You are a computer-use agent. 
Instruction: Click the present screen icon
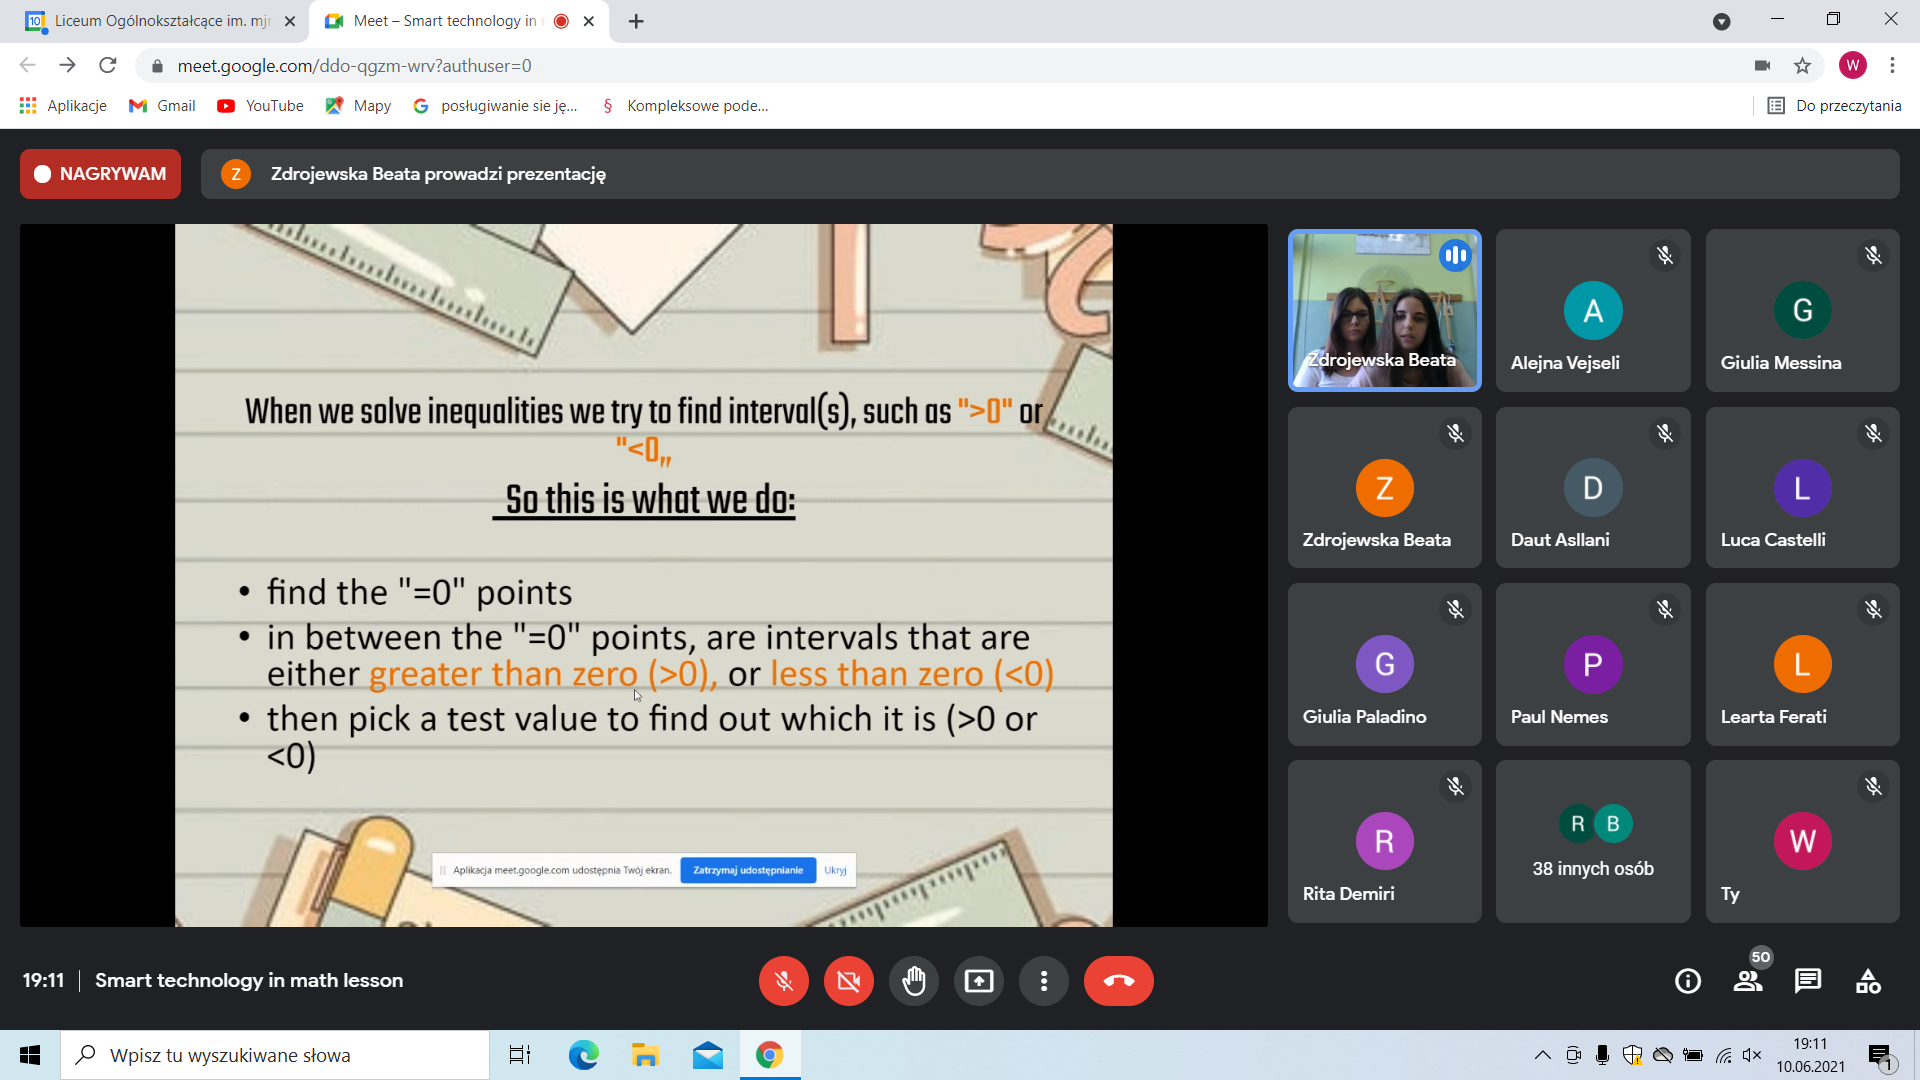(x=979, y=981)
